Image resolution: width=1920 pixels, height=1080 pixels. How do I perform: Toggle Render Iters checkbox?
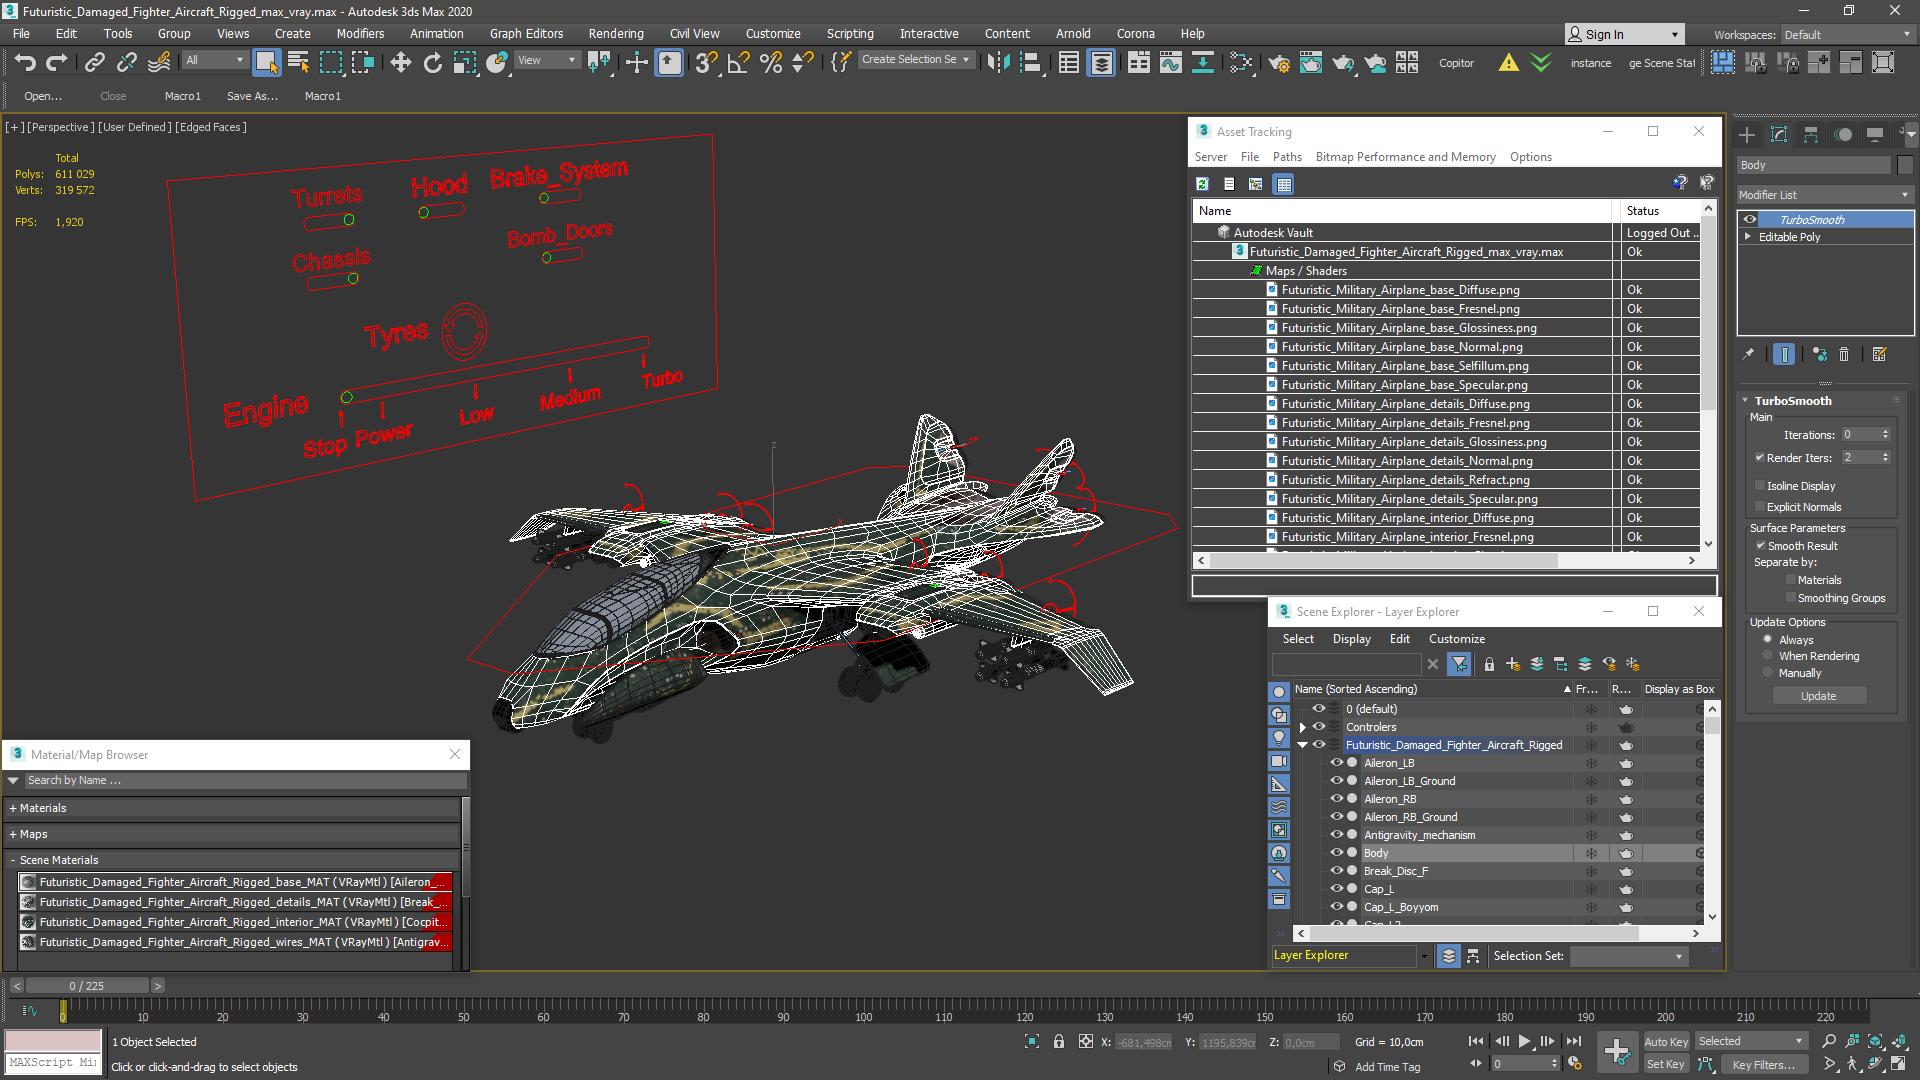point(1759,458)
